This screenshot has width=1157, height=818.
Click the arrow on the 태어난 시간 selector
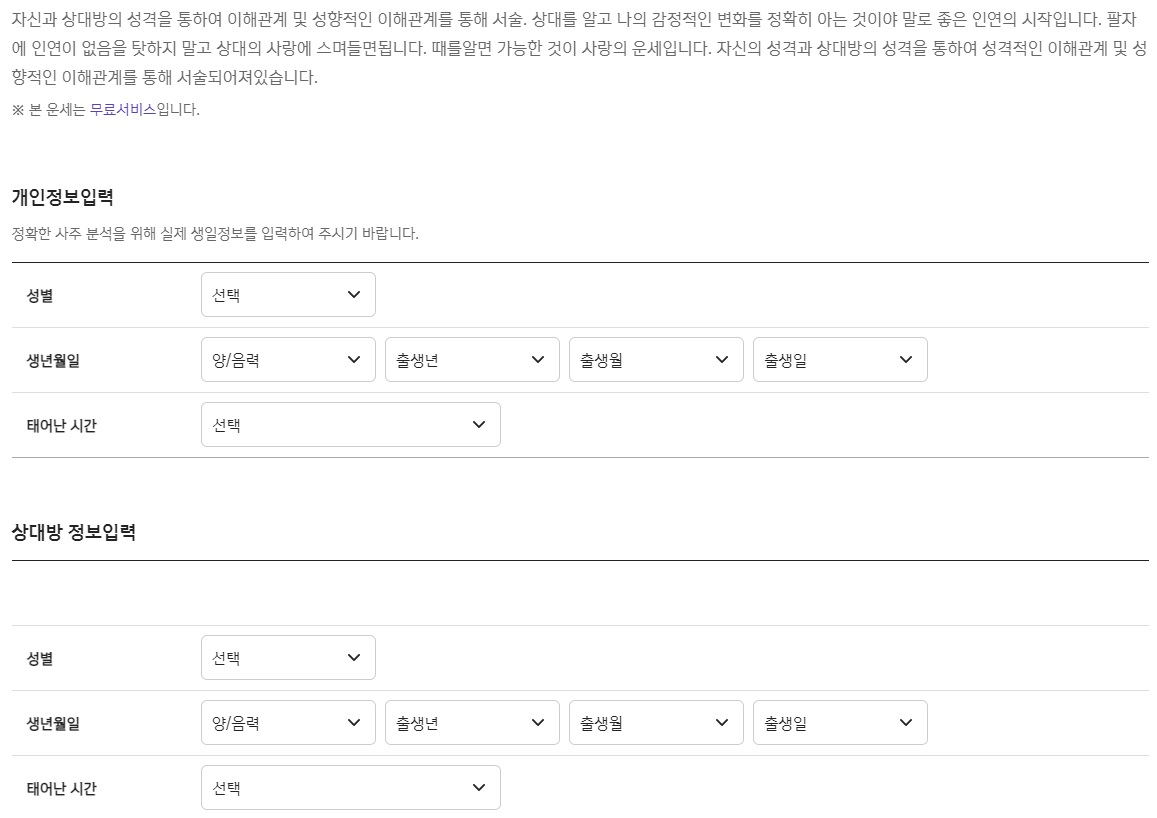[478, 424]
